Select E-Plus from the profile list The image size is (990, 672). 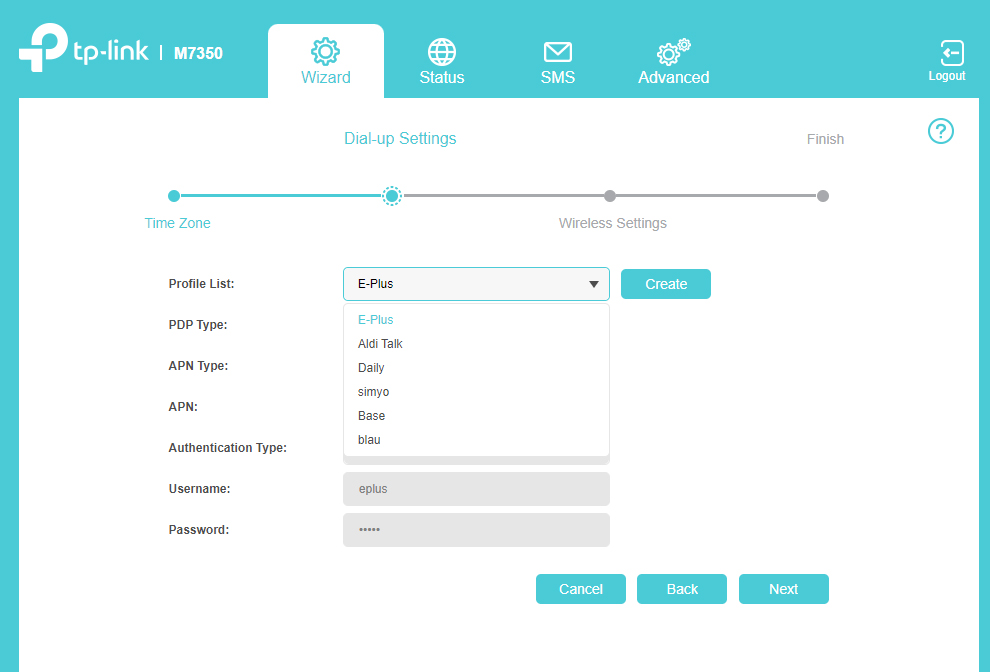point(476,320)
